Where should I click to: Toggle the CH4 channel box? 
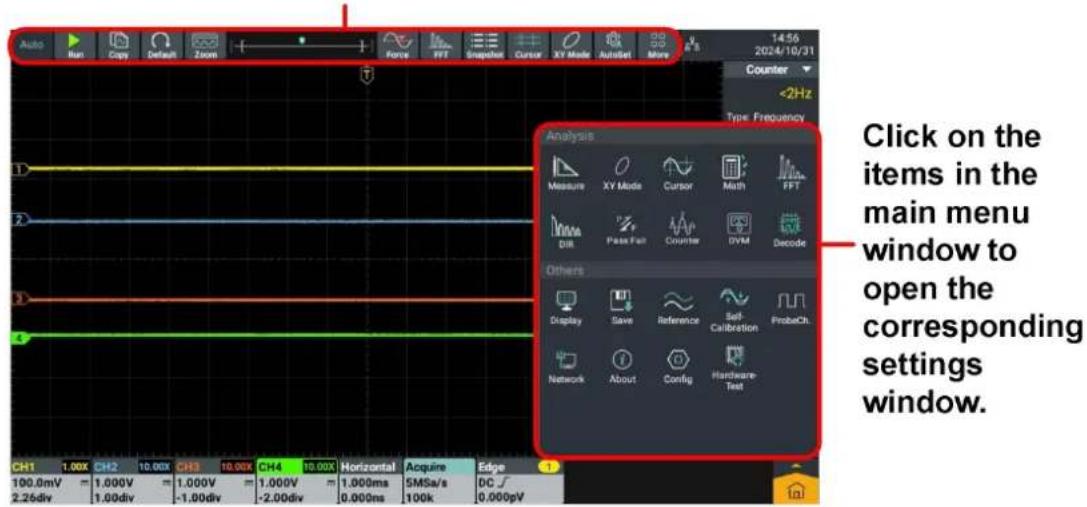click(297, 483)
